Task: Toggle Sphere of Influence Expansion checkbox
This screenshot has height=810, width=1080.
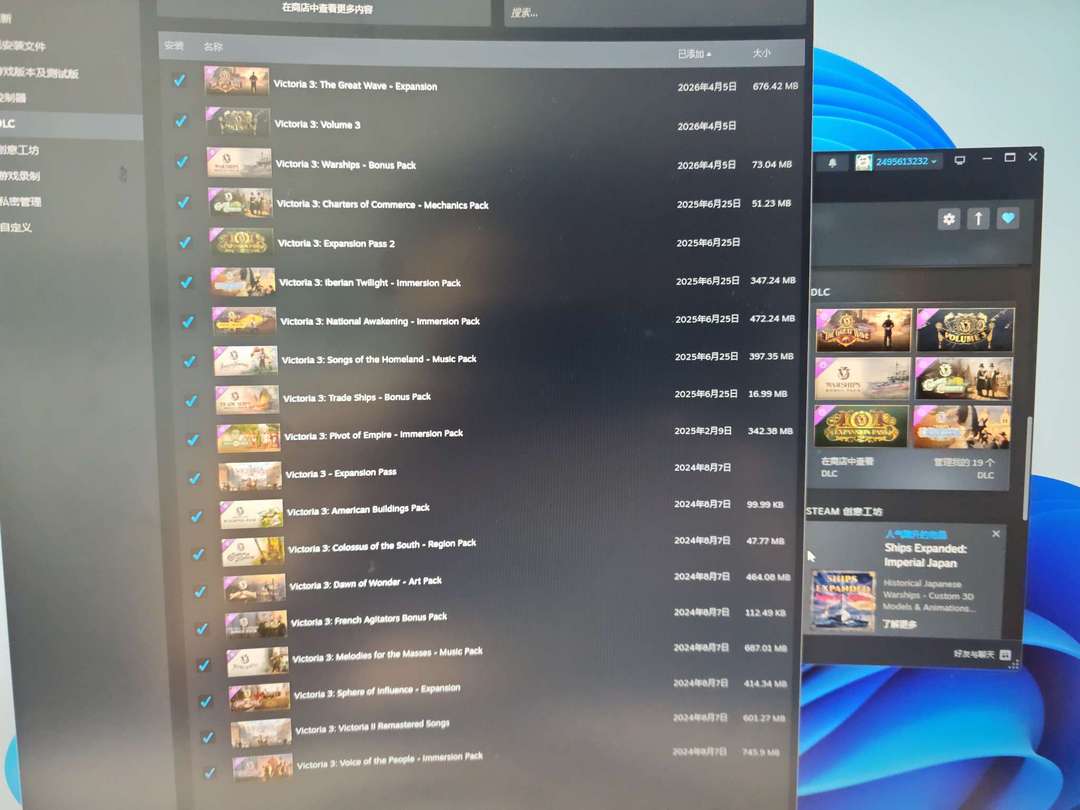Action: 205,702
